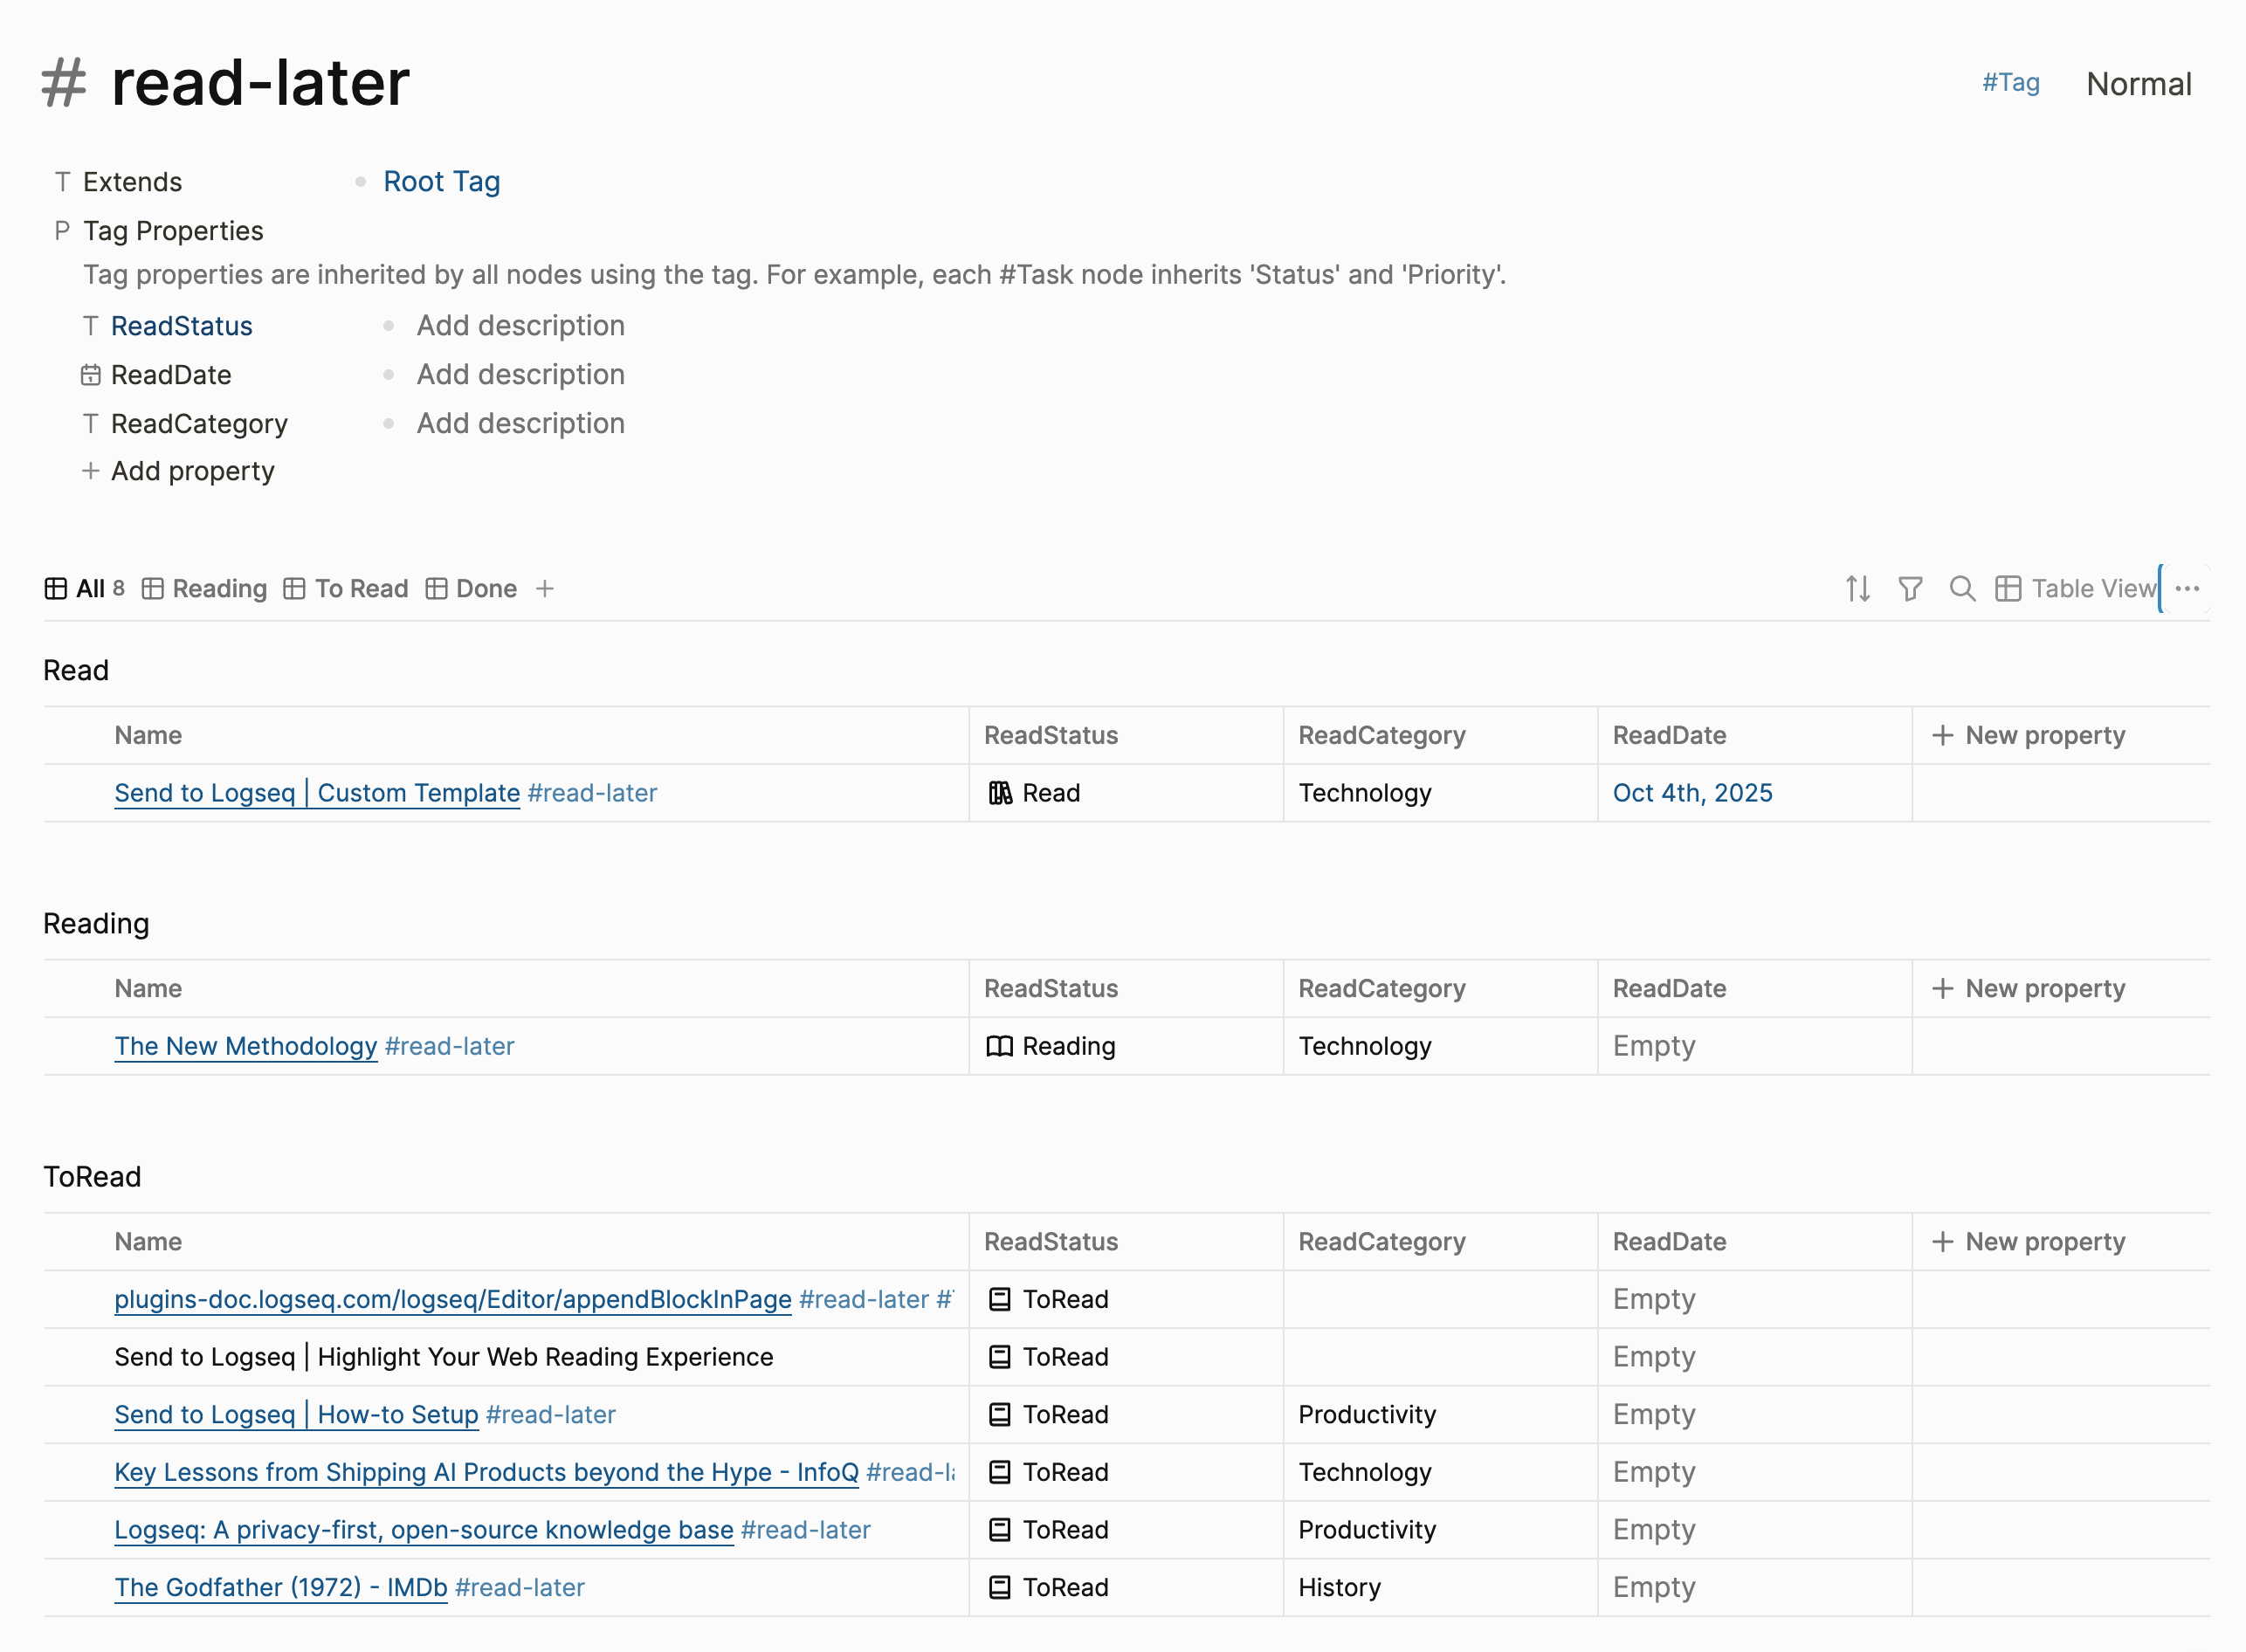
Task: Click the Reading open-book status icon
Action: pos(1000,1046)
